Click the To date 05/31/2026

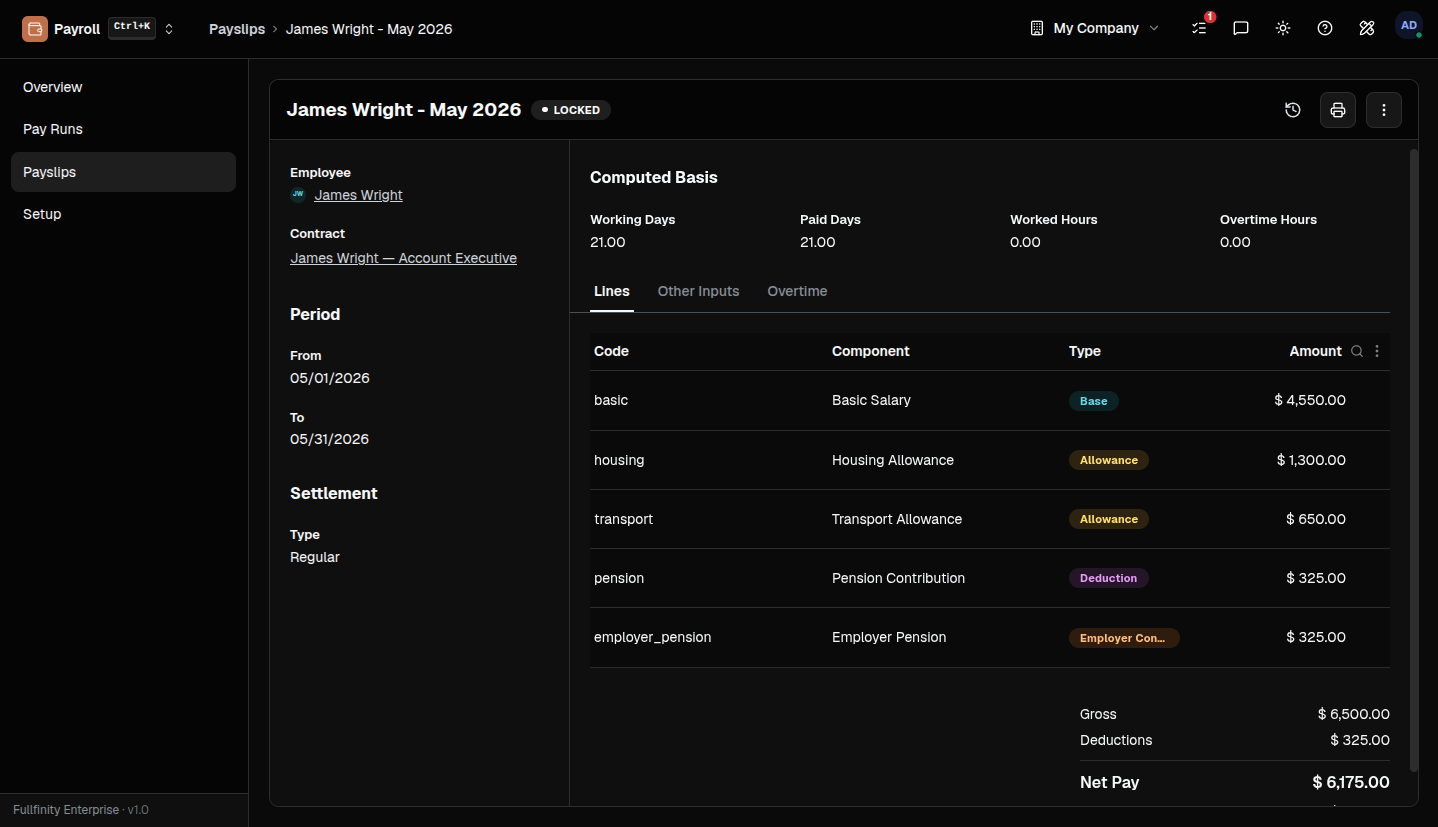(x=330, y=439)
